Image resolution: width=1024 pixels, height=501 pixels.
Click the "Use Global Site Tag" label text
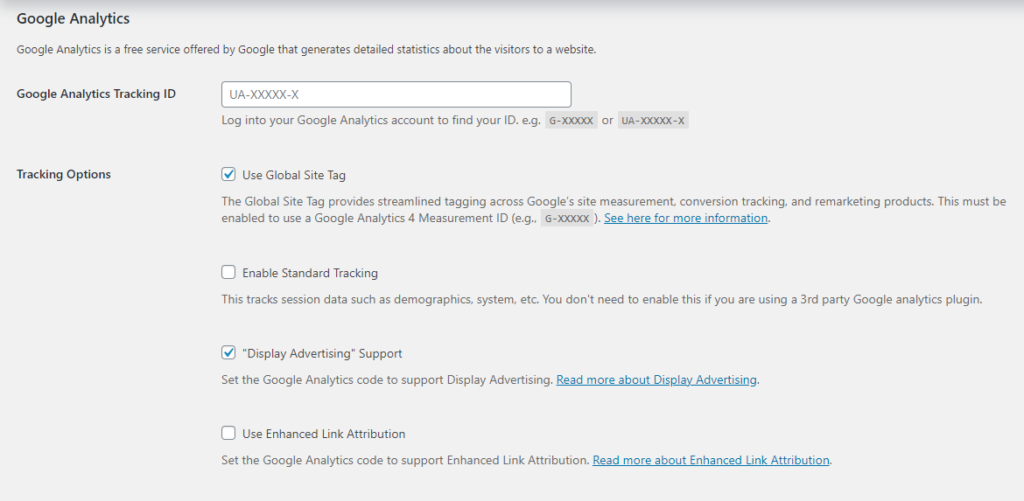pyautogui.click(x=294, y=175)
